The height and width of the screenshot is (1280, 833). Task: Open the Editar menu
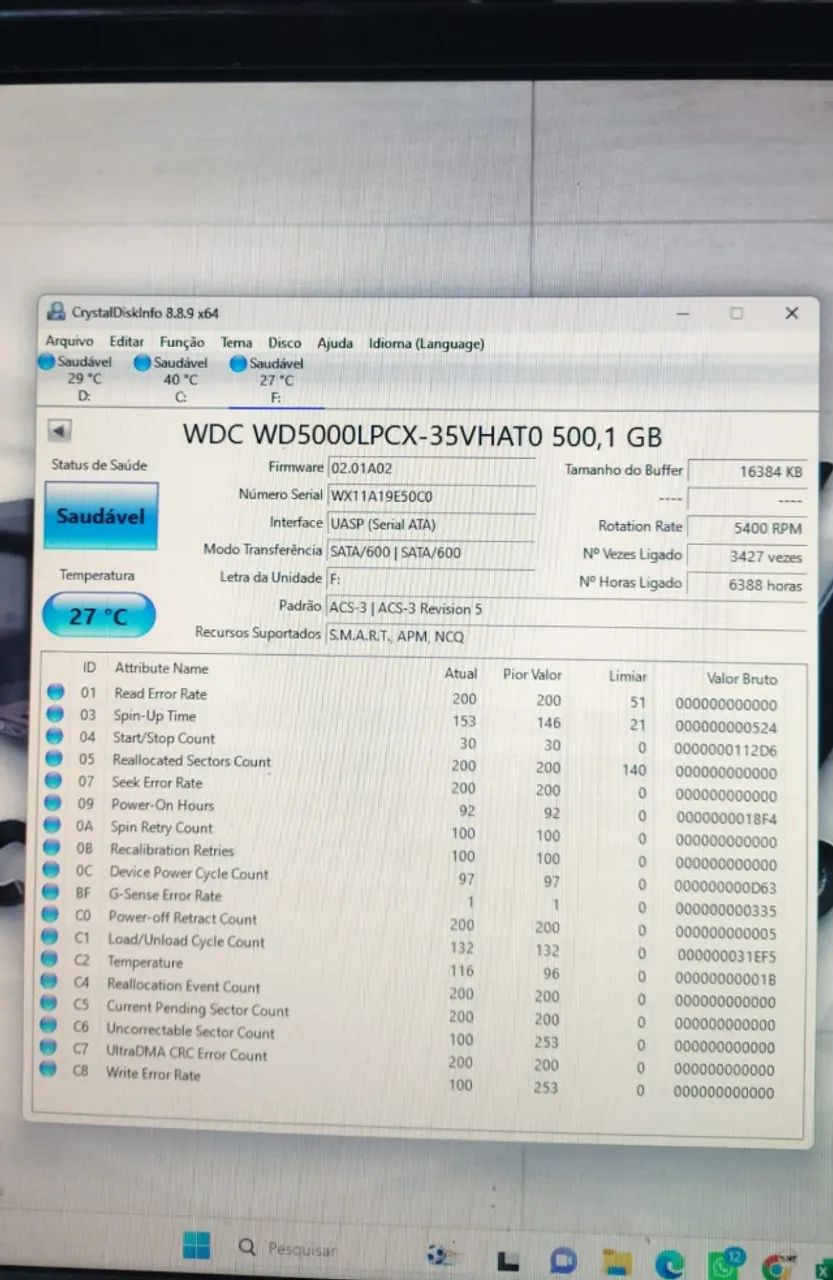(126, 342)
